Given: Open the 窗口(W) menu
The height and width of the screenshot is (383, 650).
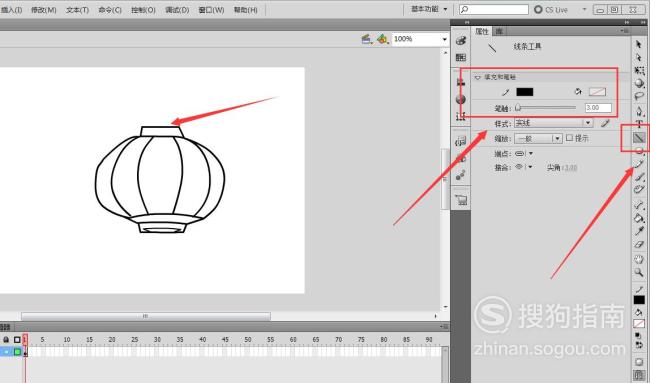Looking at the screenshot, I should [x=211, y=10].
